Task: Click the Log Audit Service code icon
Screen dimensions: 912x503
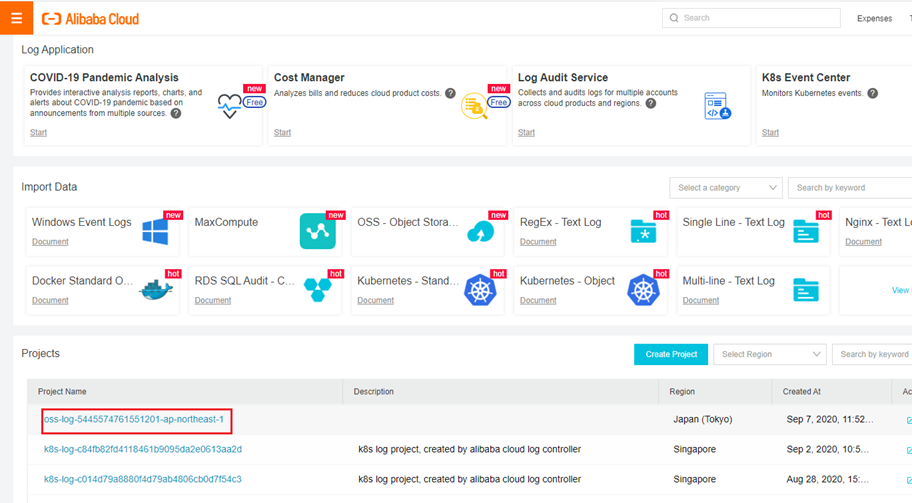Action: click(717, 106)
